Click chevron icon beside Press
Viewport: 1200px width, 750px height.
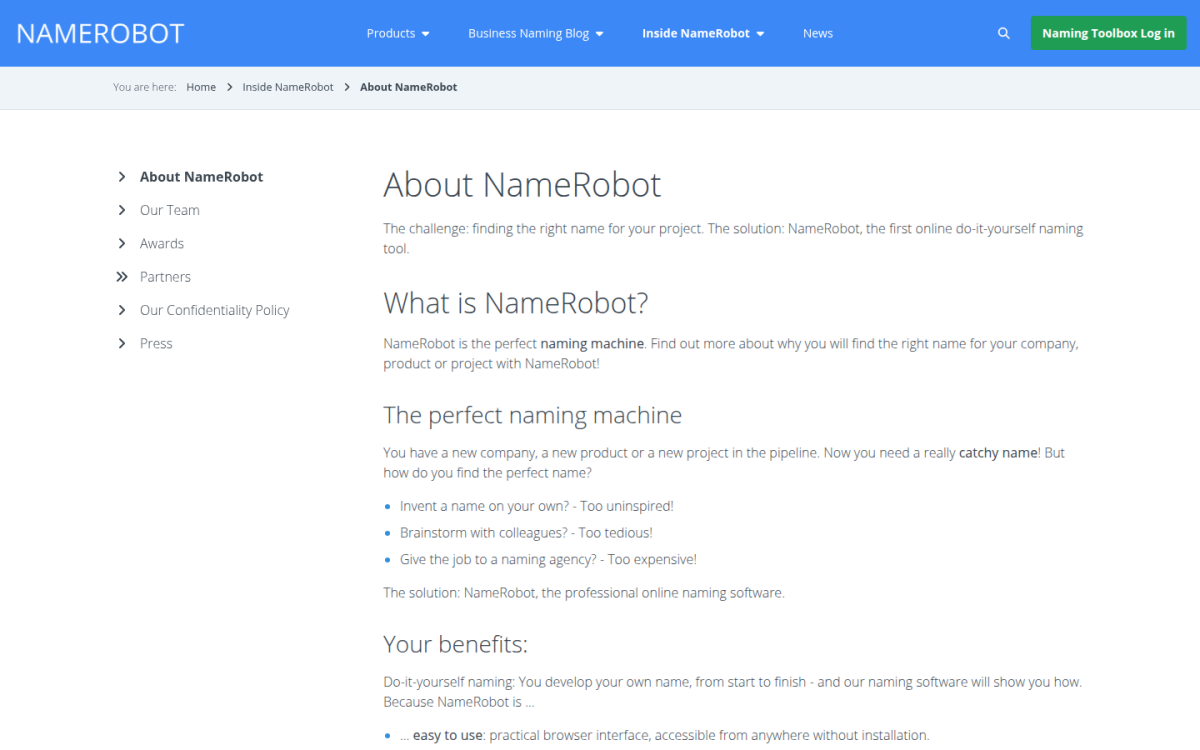tap(122, 343)
